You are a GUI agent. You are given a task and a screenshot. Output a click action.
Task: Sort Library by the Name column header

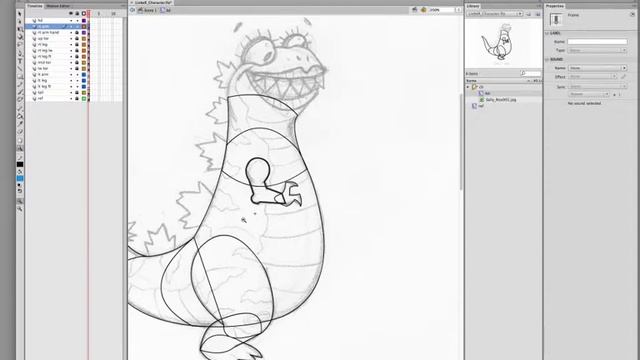(x=471, y=81)
